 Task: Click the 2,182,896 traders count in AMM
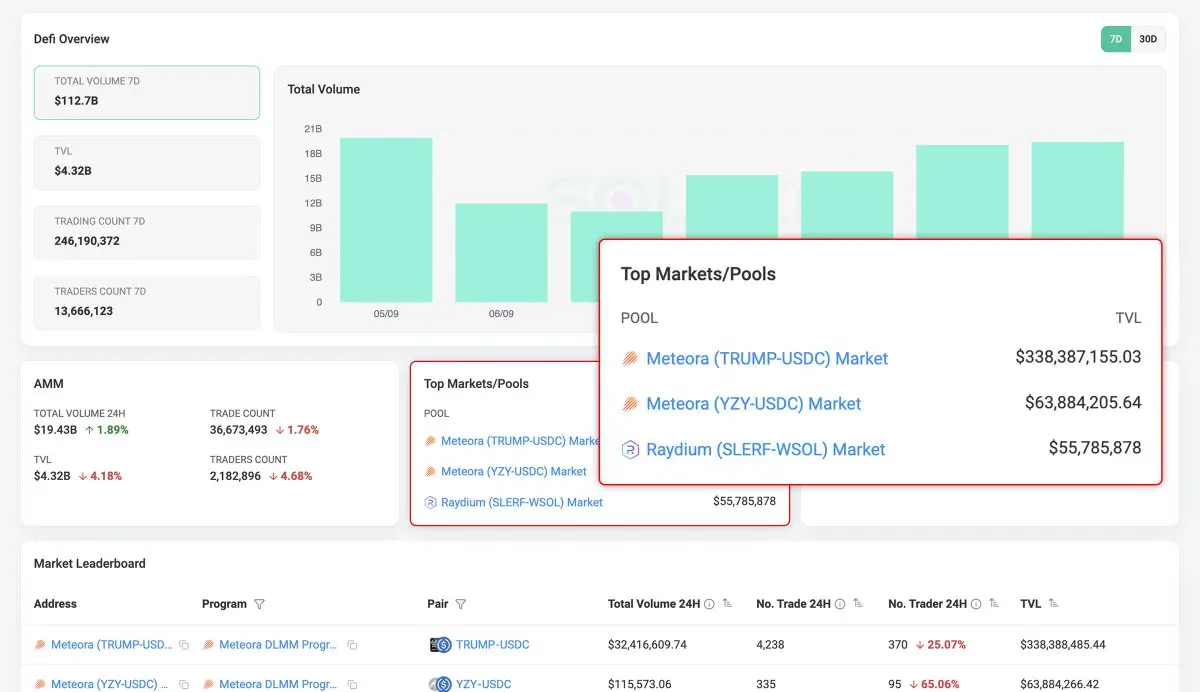coord(235,476)
